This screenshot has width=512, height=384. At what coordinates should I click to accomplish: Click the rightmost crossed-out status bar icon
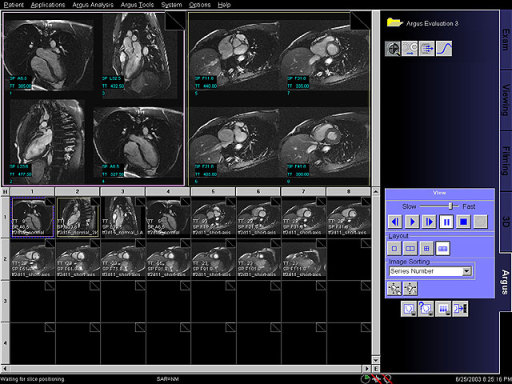coord(387,379)
